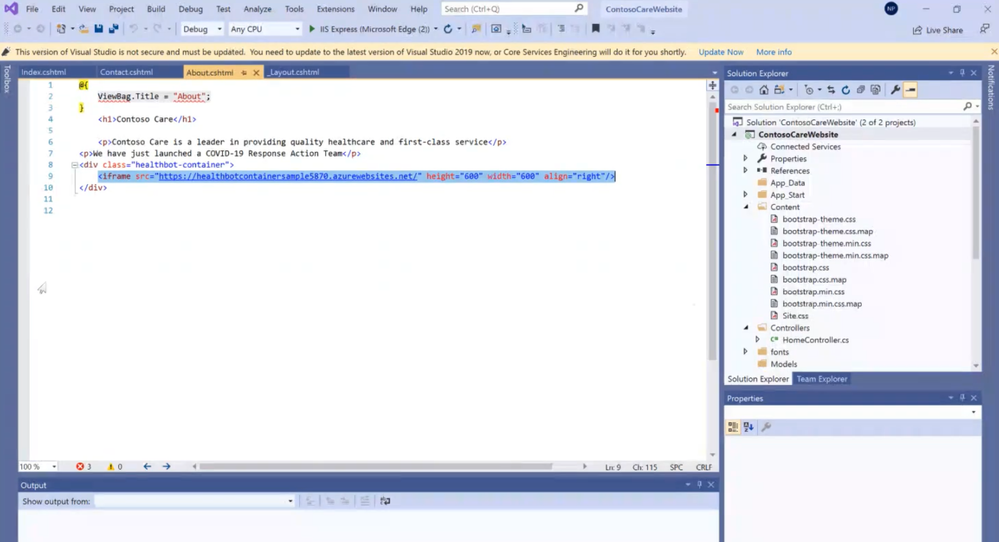
Task: Click Property Pages wrench in Properties panel
Action: pyautogui.click(x=766, y=427)
